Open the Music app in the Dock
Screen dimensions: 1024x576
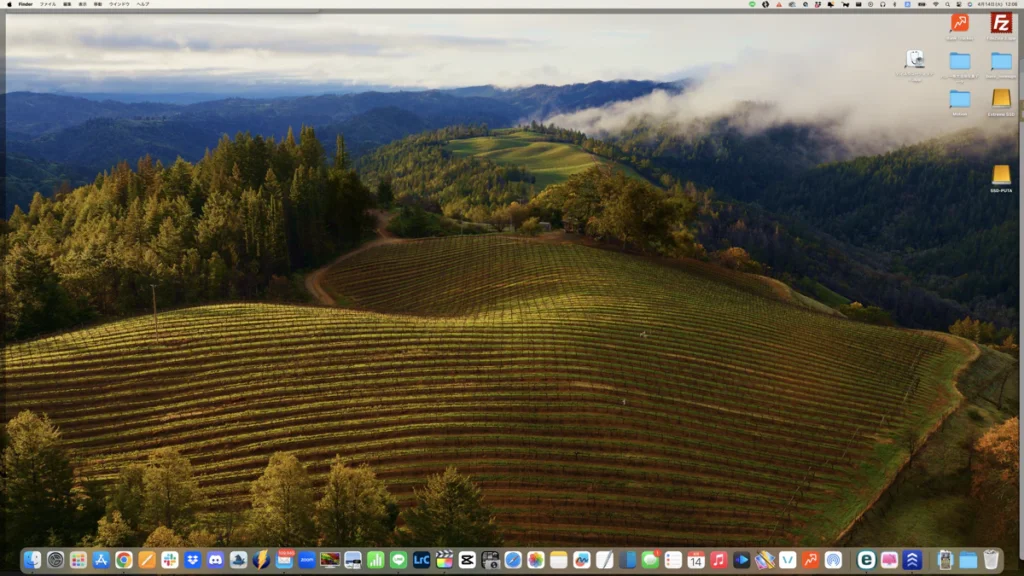click(x=718, y=560)
